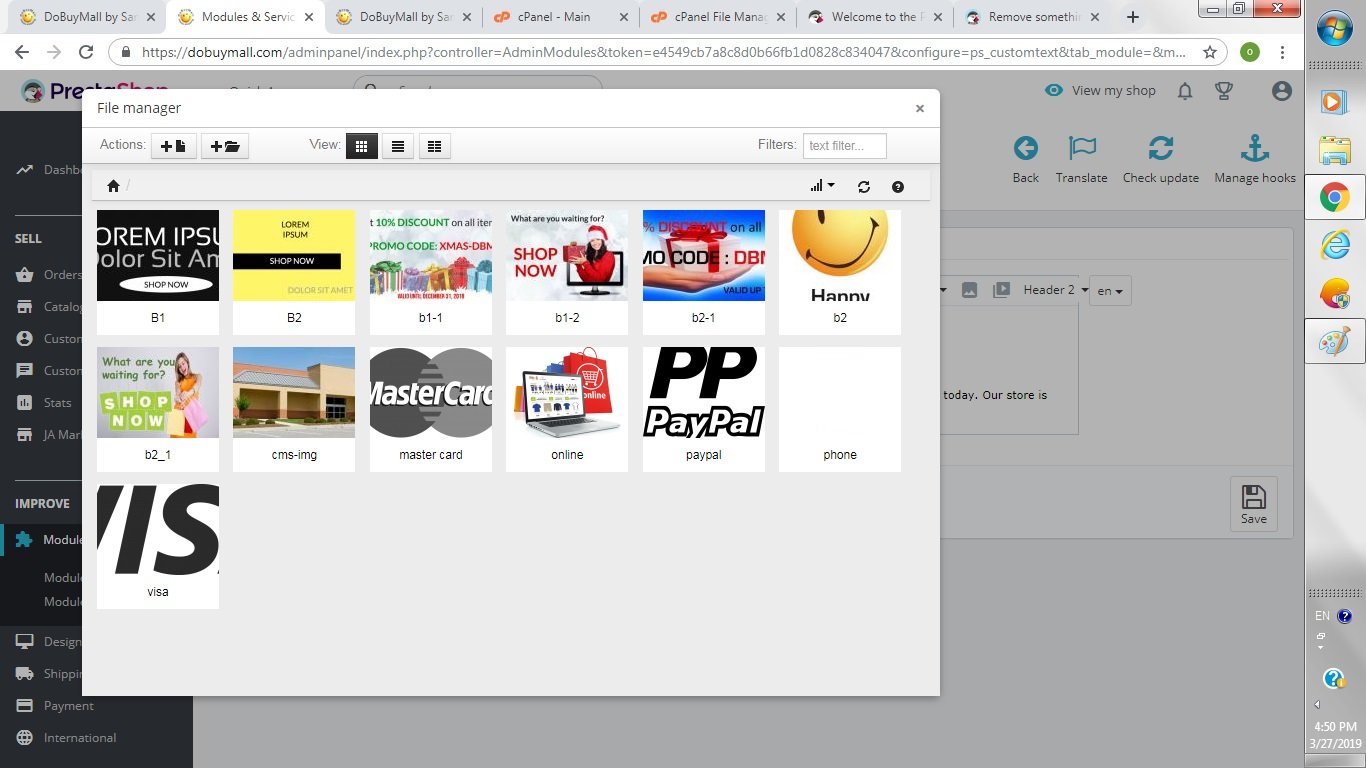The width and height of the screenshot is (1366, 768).
Task: Open file manager help icon
Action: click(898, 187)
